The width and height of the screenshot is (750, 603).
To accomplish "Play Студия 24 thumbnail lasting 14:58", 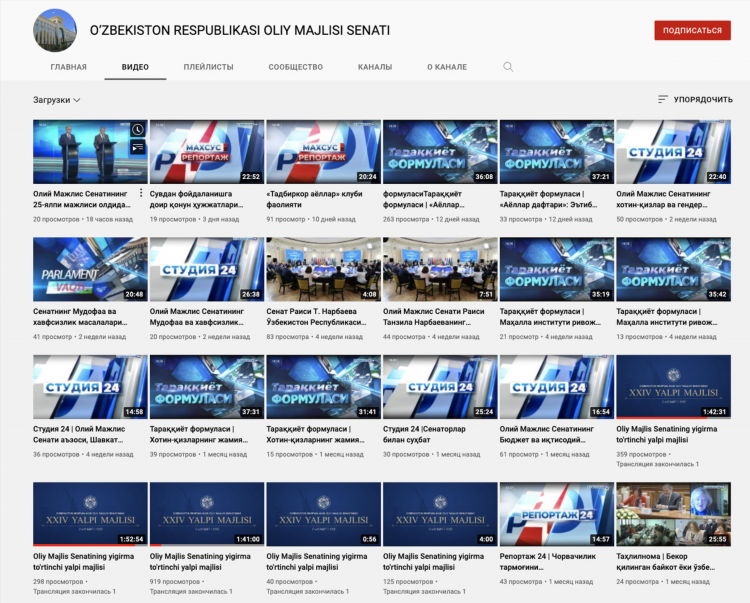I will tap(90, 387).
